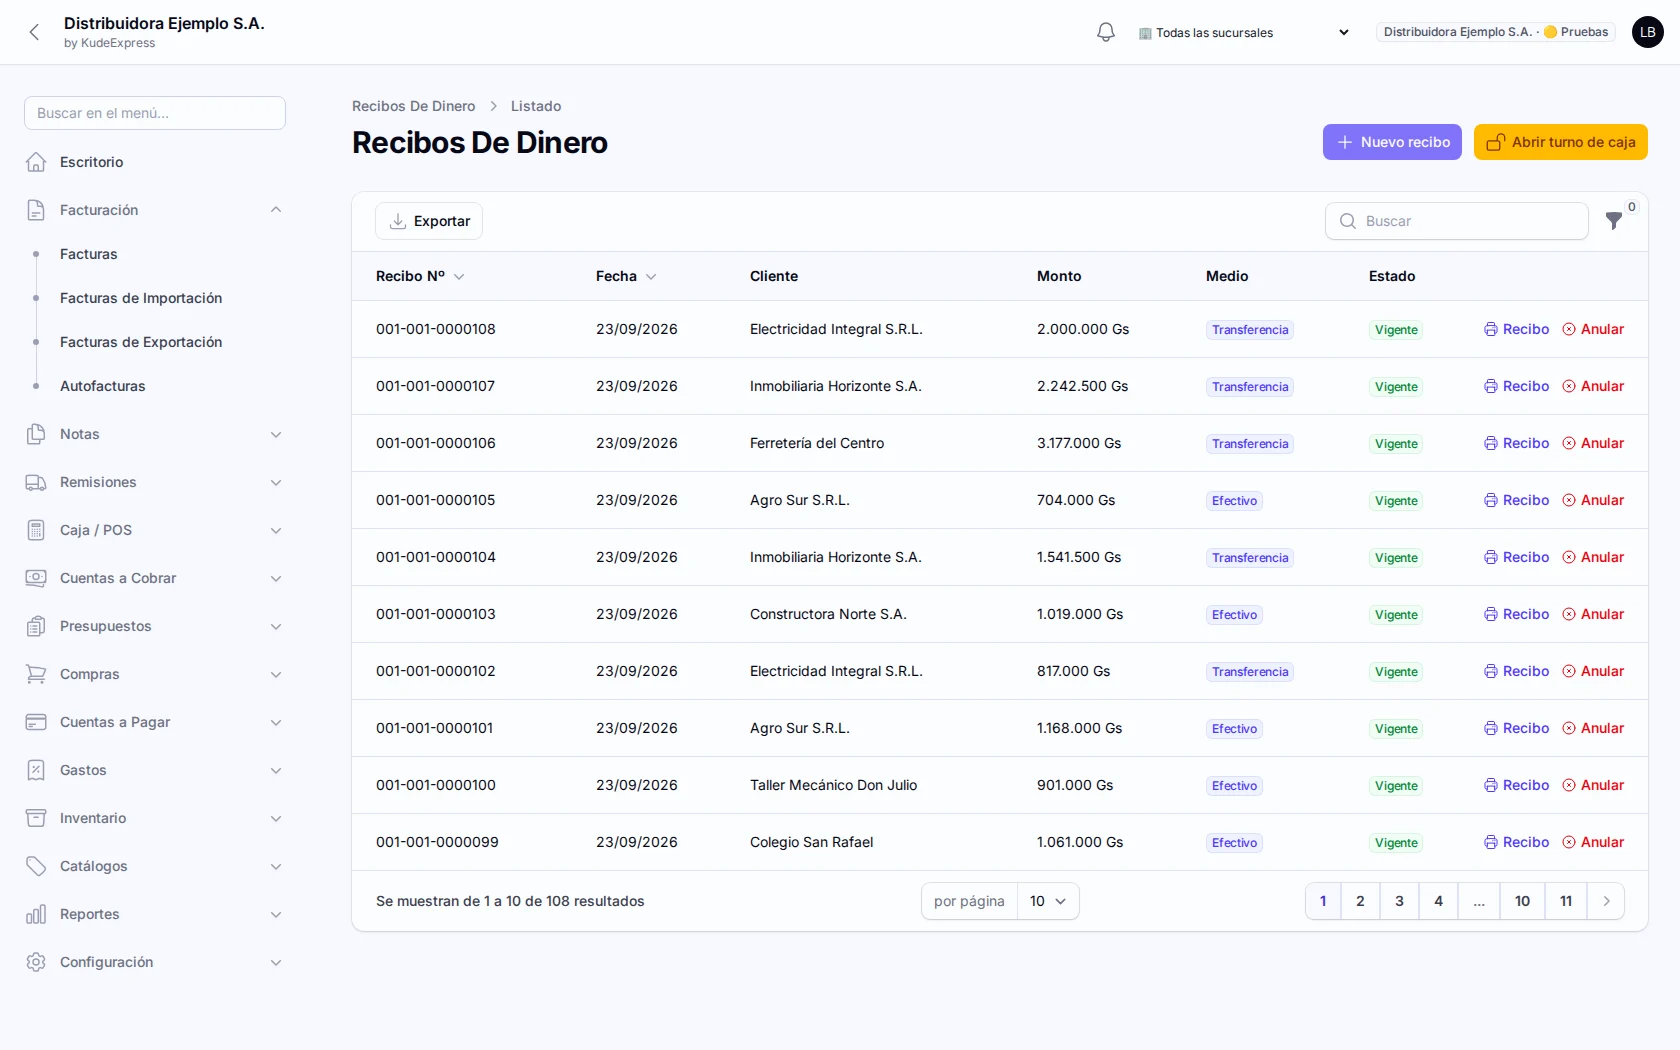Print Recibo for receipt 0000108
The width and height of the screenshot is (1680, 1050).
pyautogui.click(x=1516, y=329)
